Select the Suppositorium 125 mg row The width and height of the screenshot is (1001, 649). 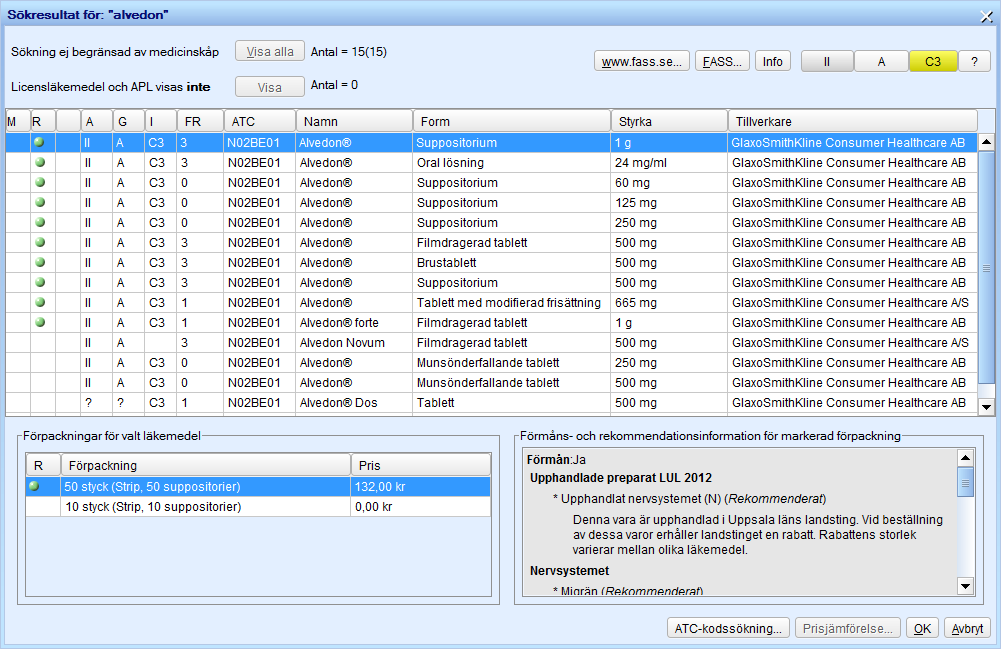tap(491, 202)
